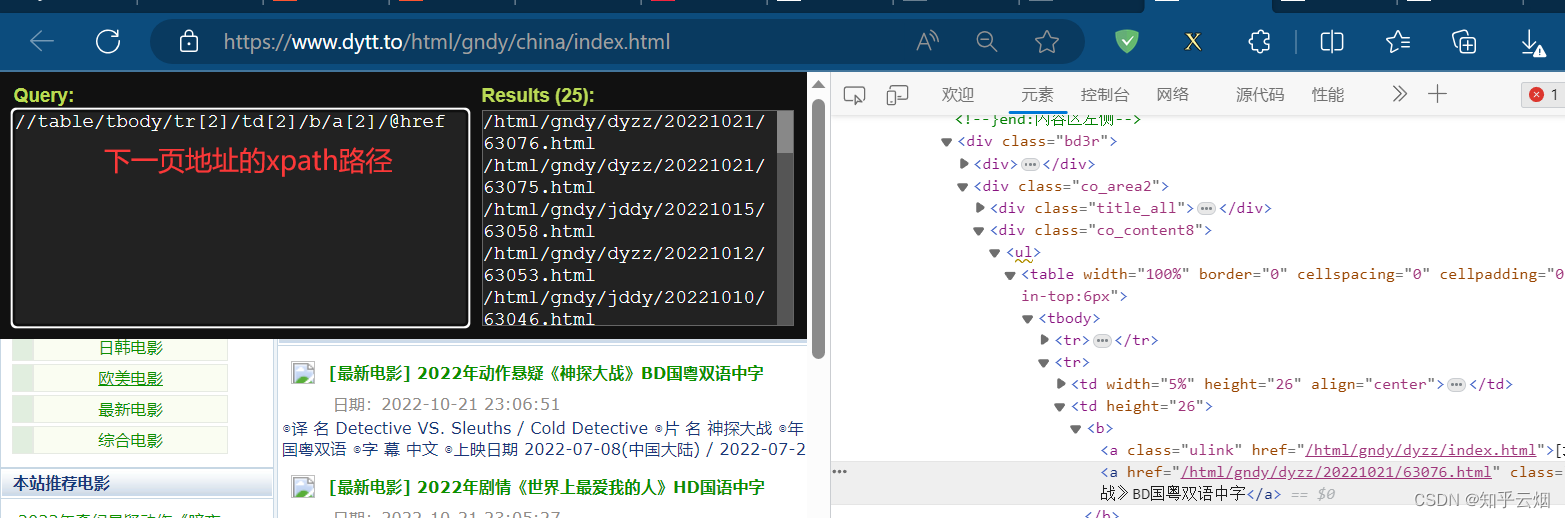Open Collections panel
The width and height of the screenshot is (1565, 518).
click(x=1464, y=41)
